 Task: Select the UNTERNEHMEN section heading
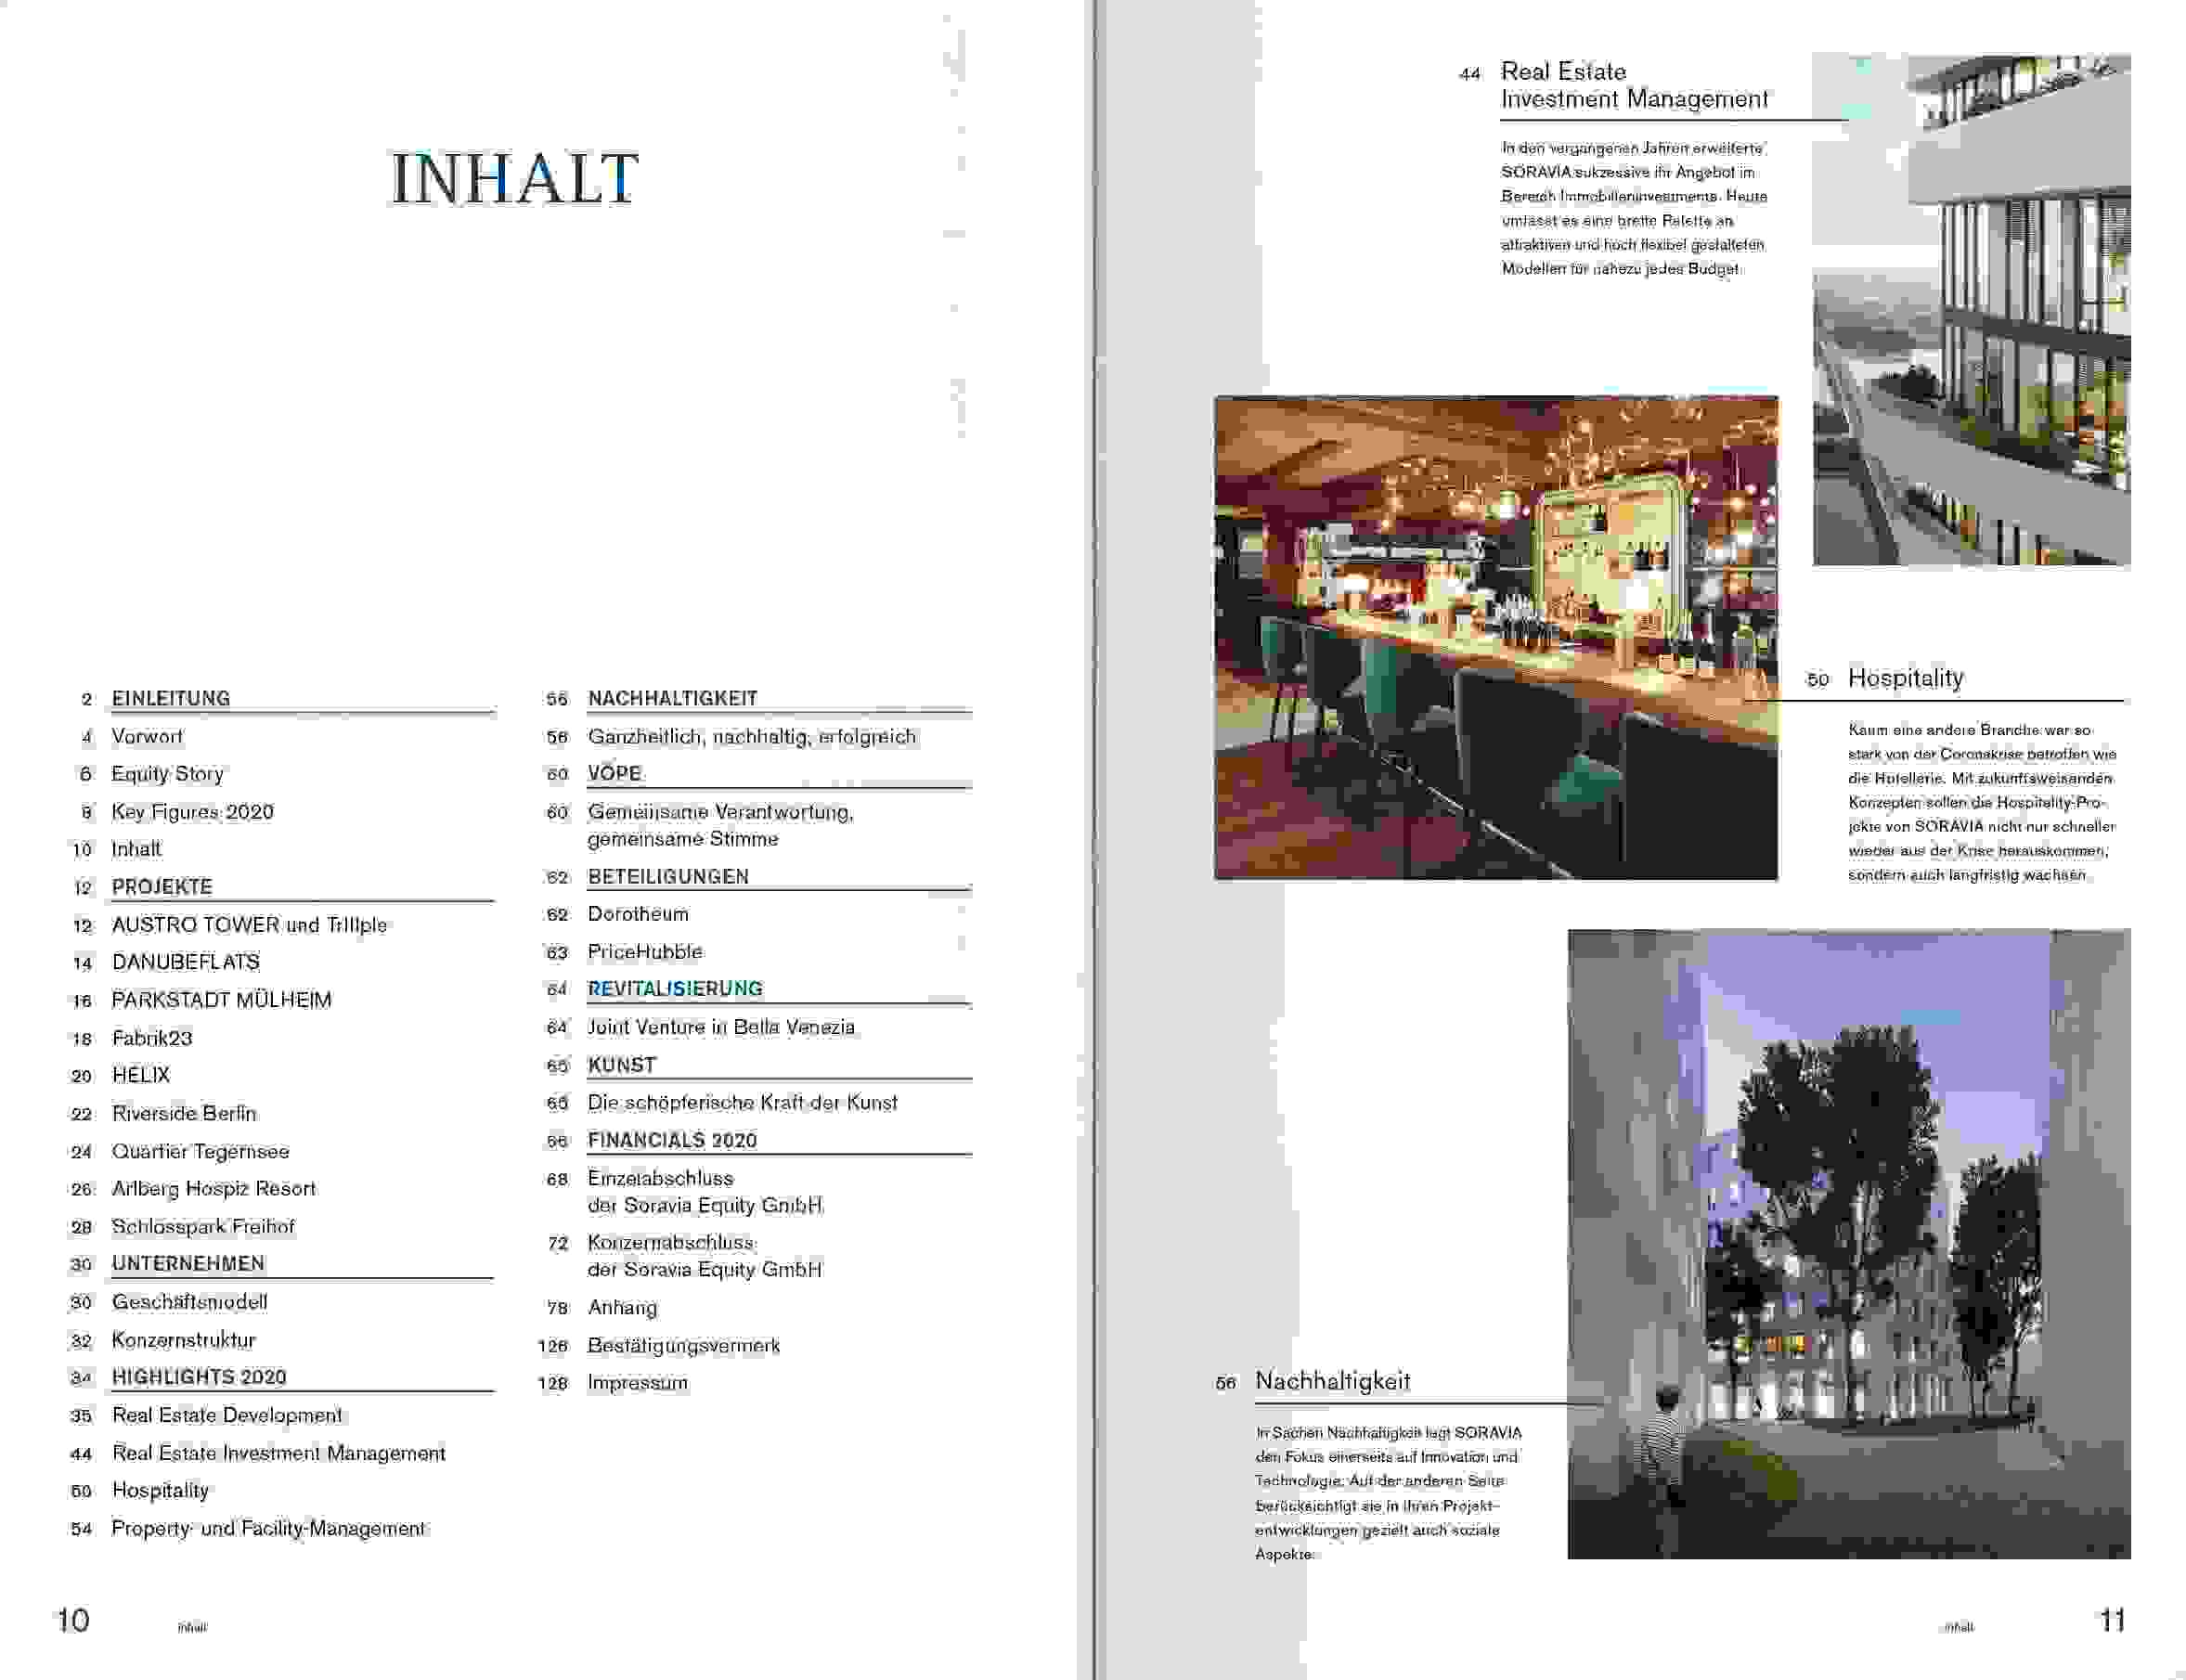pos(188,1263)
